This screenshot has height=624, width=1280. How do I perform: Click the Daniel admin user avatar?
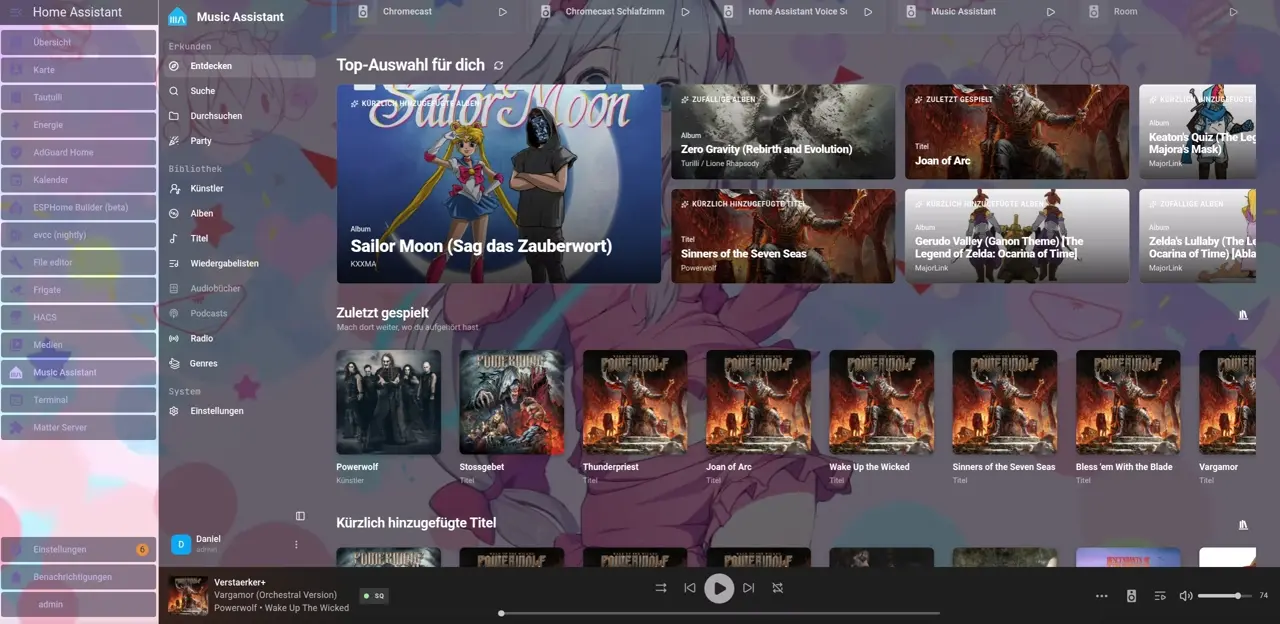181,544
